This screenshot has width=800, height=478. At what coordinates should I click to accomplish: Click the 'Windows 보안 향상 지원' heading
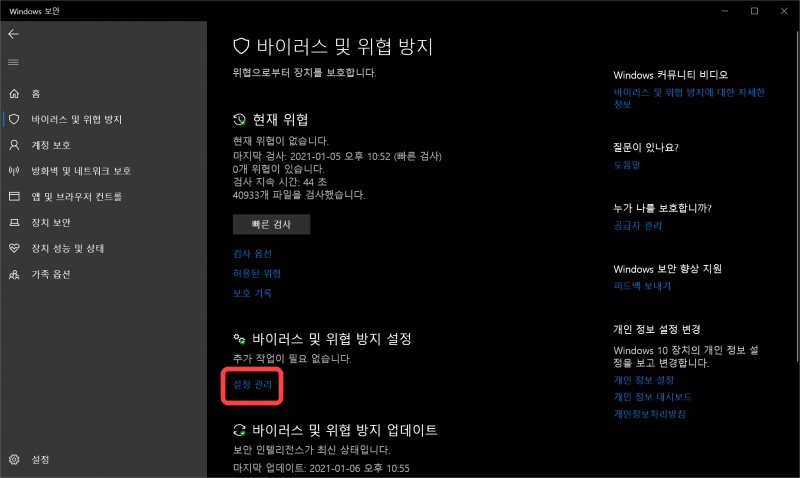click(667, 269)
